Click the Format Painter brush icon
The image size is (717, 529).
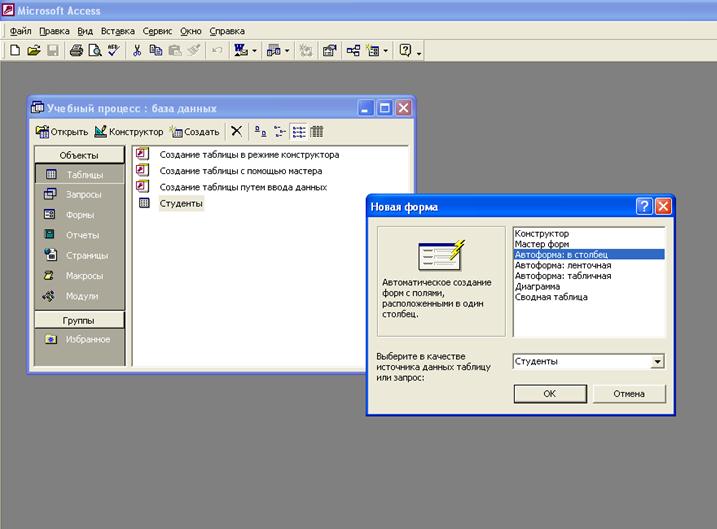(x=194, y=50)
